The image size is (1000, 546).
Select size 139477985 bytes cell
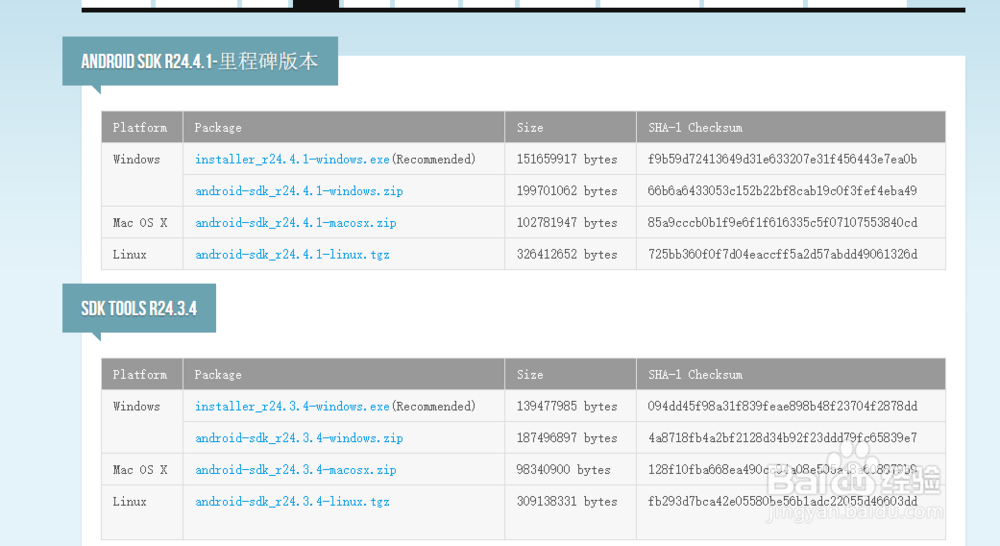click(570, 406)
